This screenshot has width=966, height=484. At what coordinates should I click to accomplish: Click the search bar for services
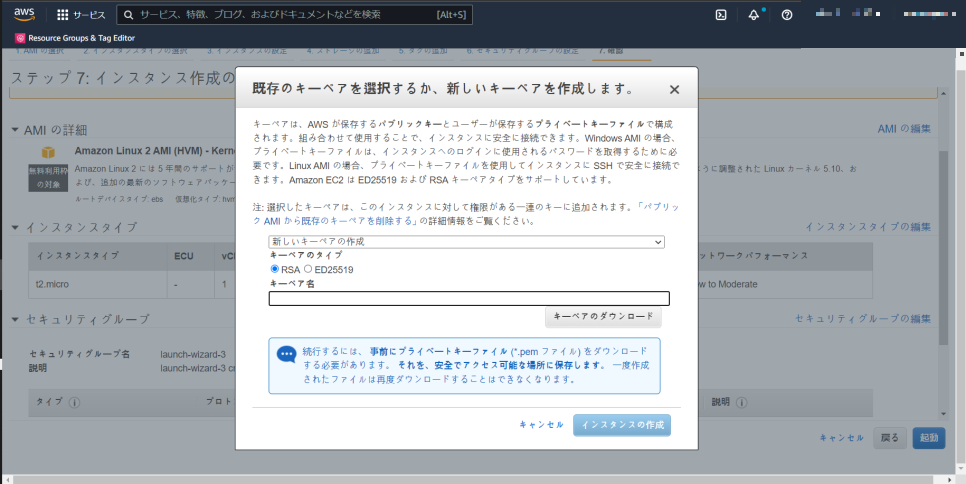pyautogui.click(x=294, y=15)
